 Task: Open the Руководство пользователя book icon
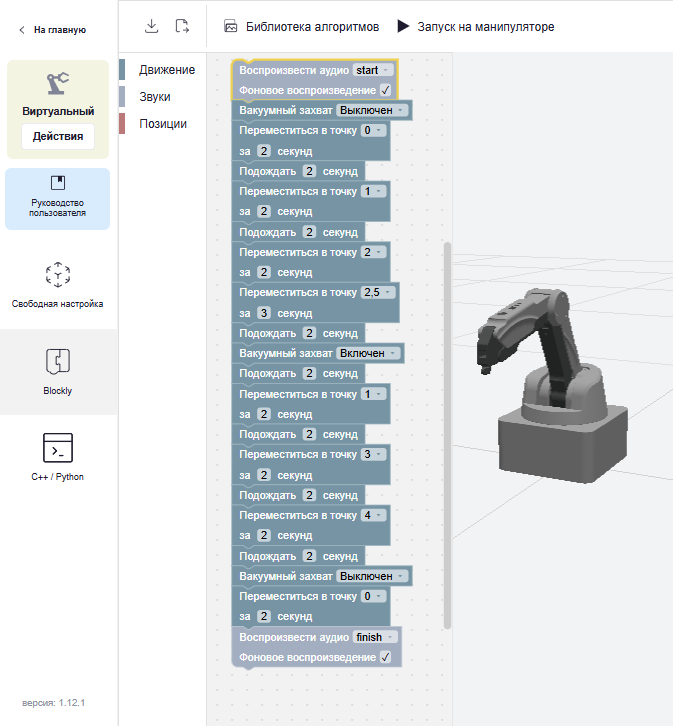pos(58,182)
